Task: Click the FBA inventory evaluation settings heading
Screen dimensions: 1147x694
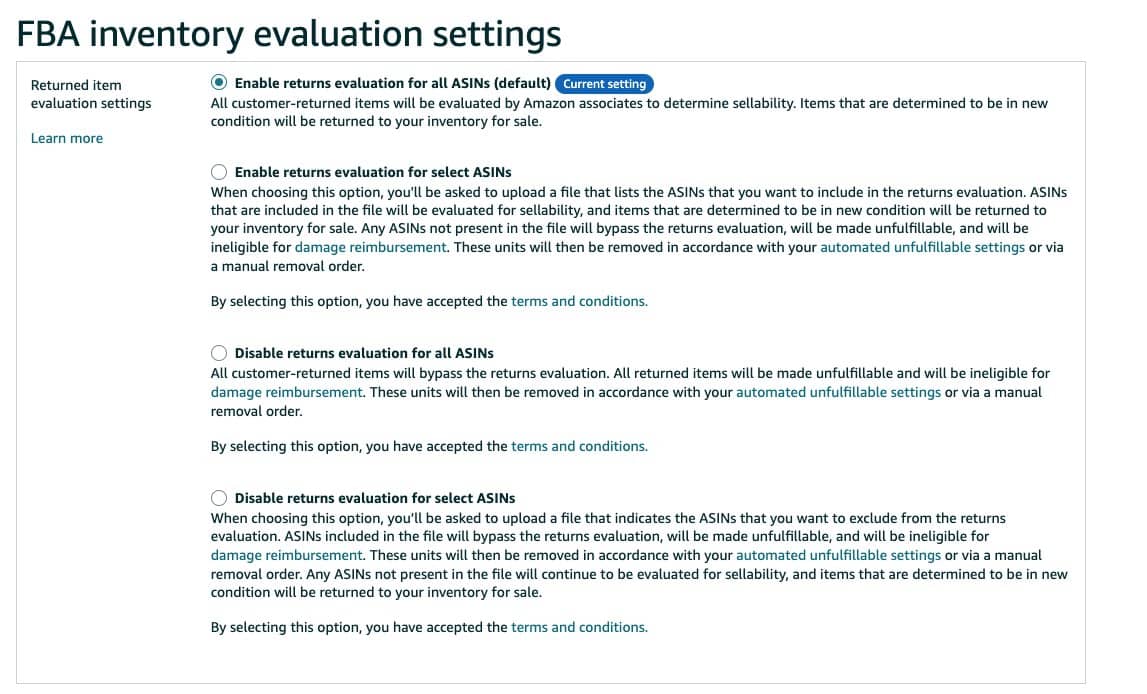Action: pos(289,34)
